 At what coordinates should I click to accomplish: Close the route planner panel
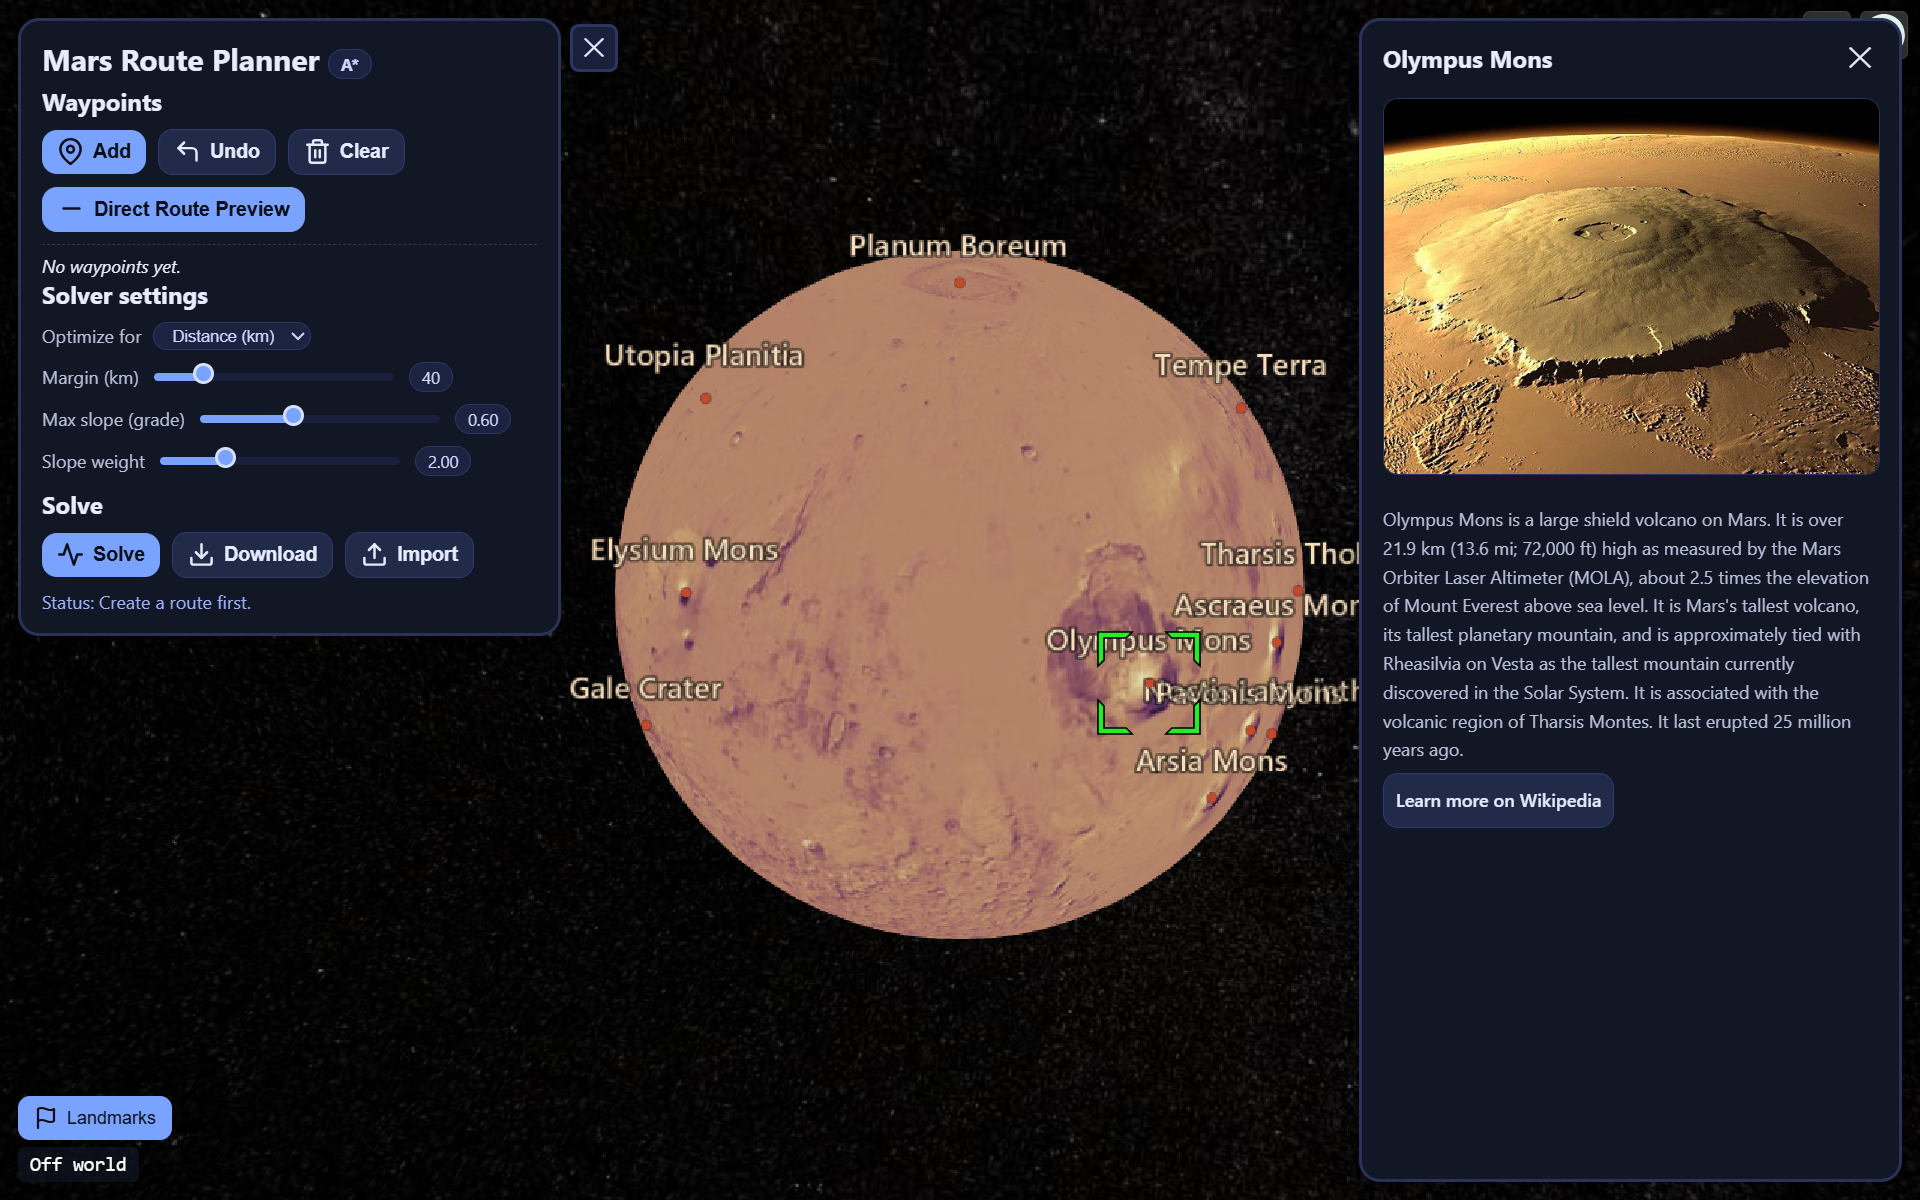pyautogui.click(x=594, y=48)
